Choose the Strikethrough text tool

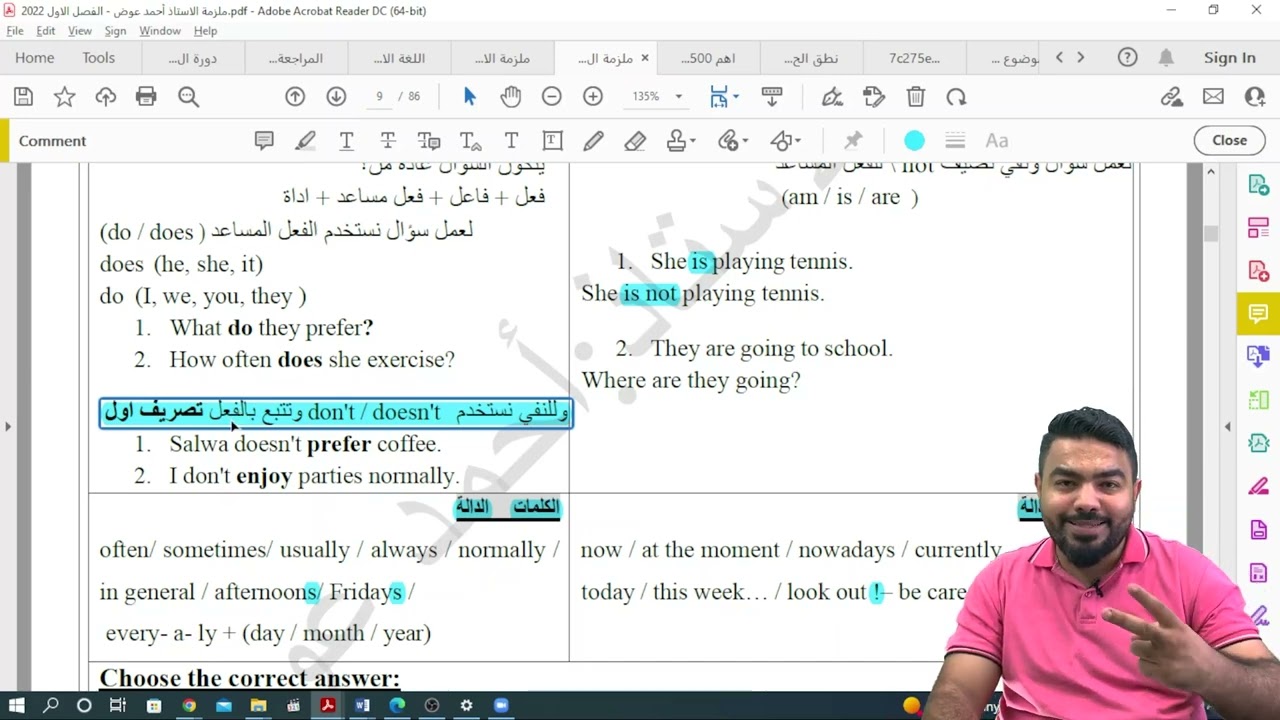click(x=388, y=141)
